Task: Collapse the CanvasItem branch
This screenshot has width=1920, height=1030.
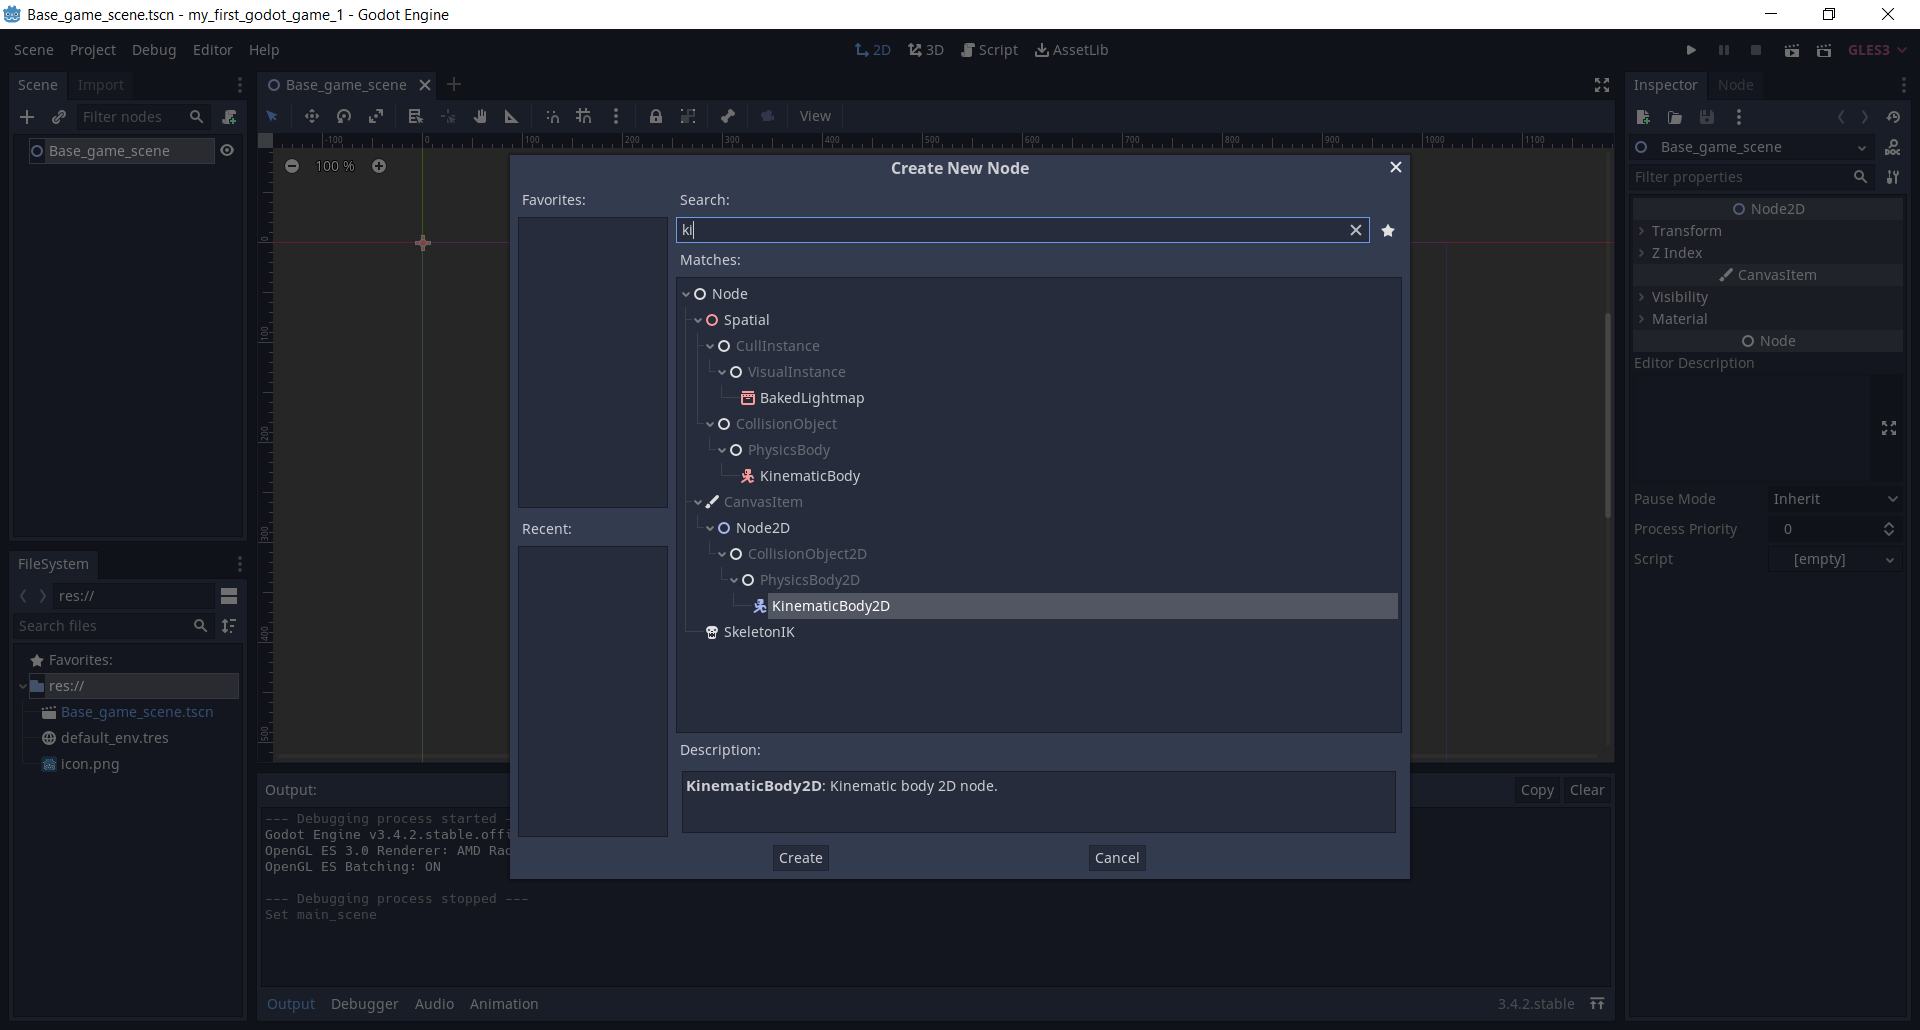Action: [x=698, y=502]
